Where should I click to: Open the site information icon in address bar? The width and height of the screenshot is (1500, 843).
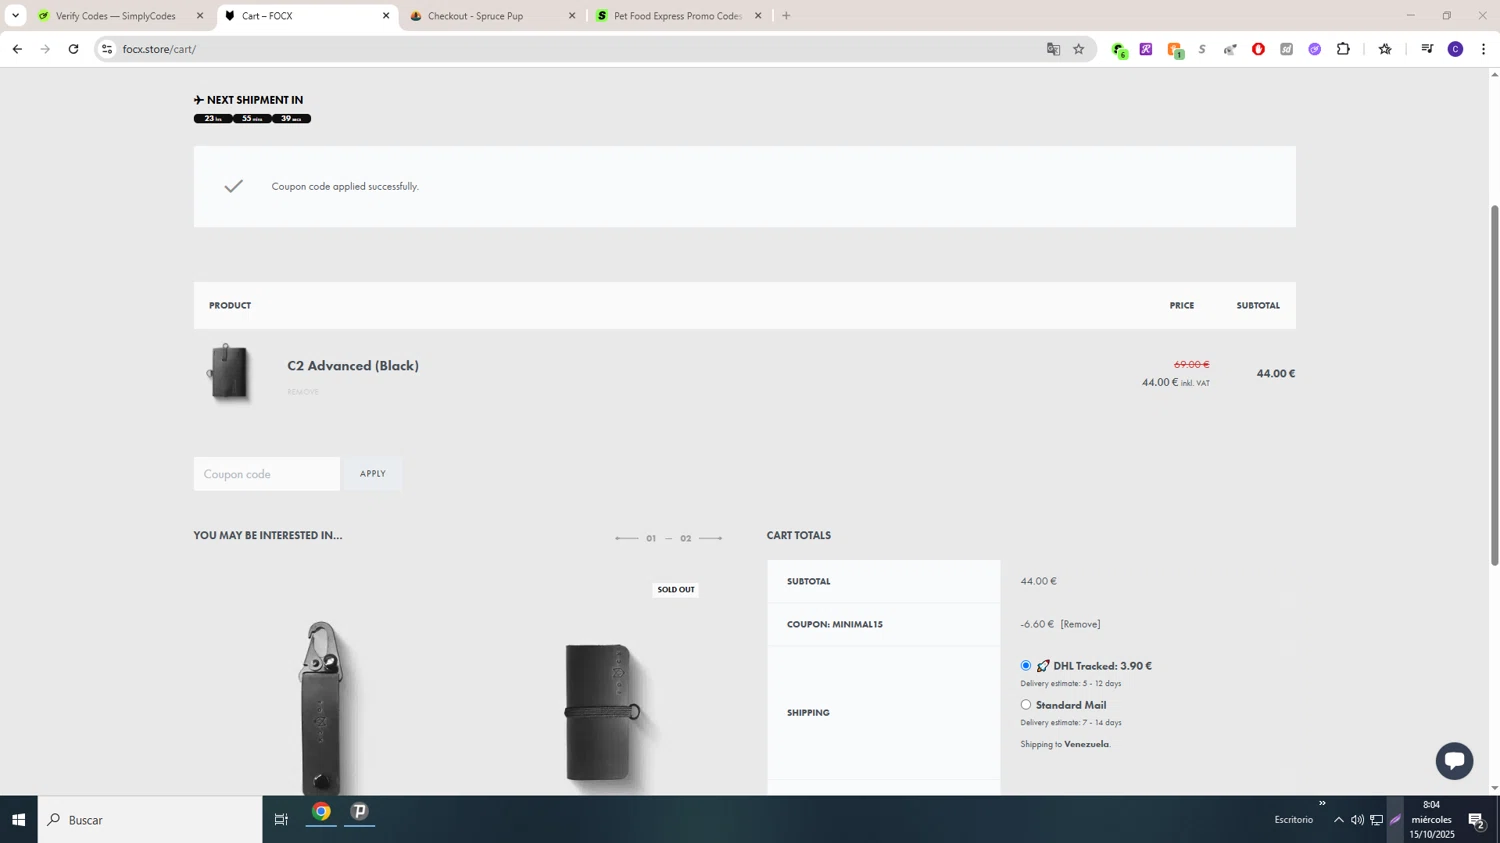(x=107, y=49)
